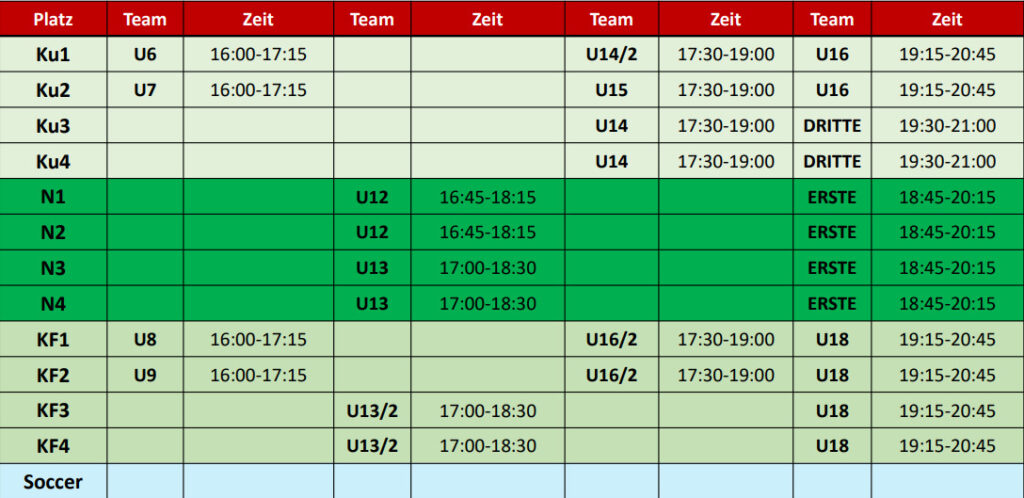The width and height of the screenshot is (1024, 498).
Task: Click the N3 field label
Action: (53, 268)
